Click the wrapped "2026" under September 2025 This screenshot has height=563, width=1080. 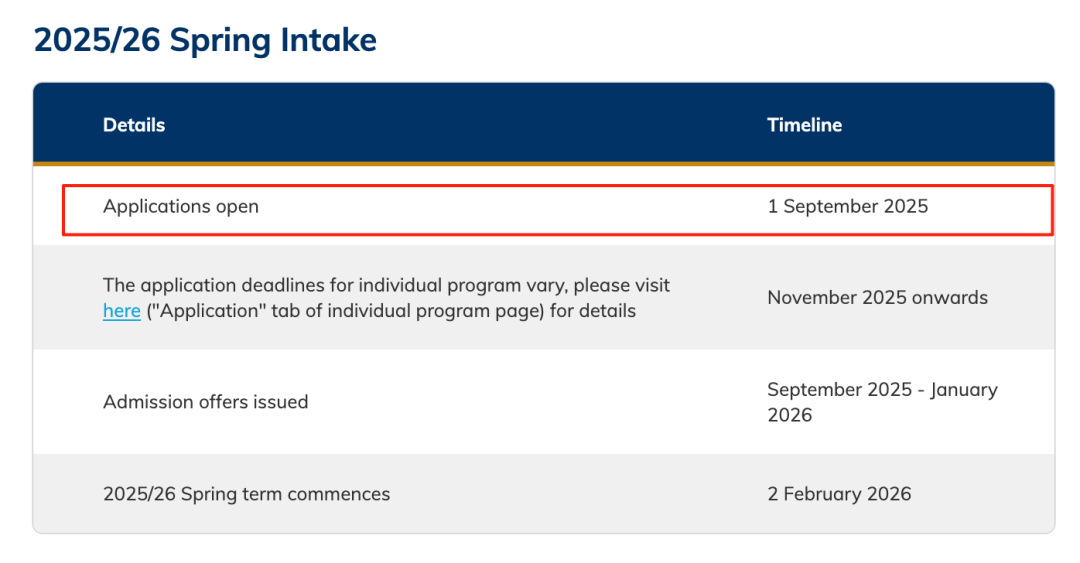point(789,415)
